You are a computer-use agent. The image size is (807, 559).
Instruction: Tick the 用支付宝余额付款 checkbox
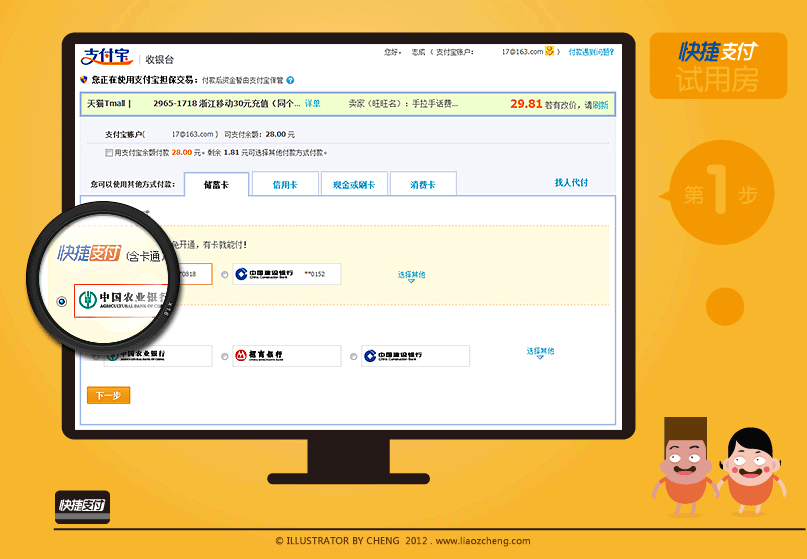[x=109, y=153]
